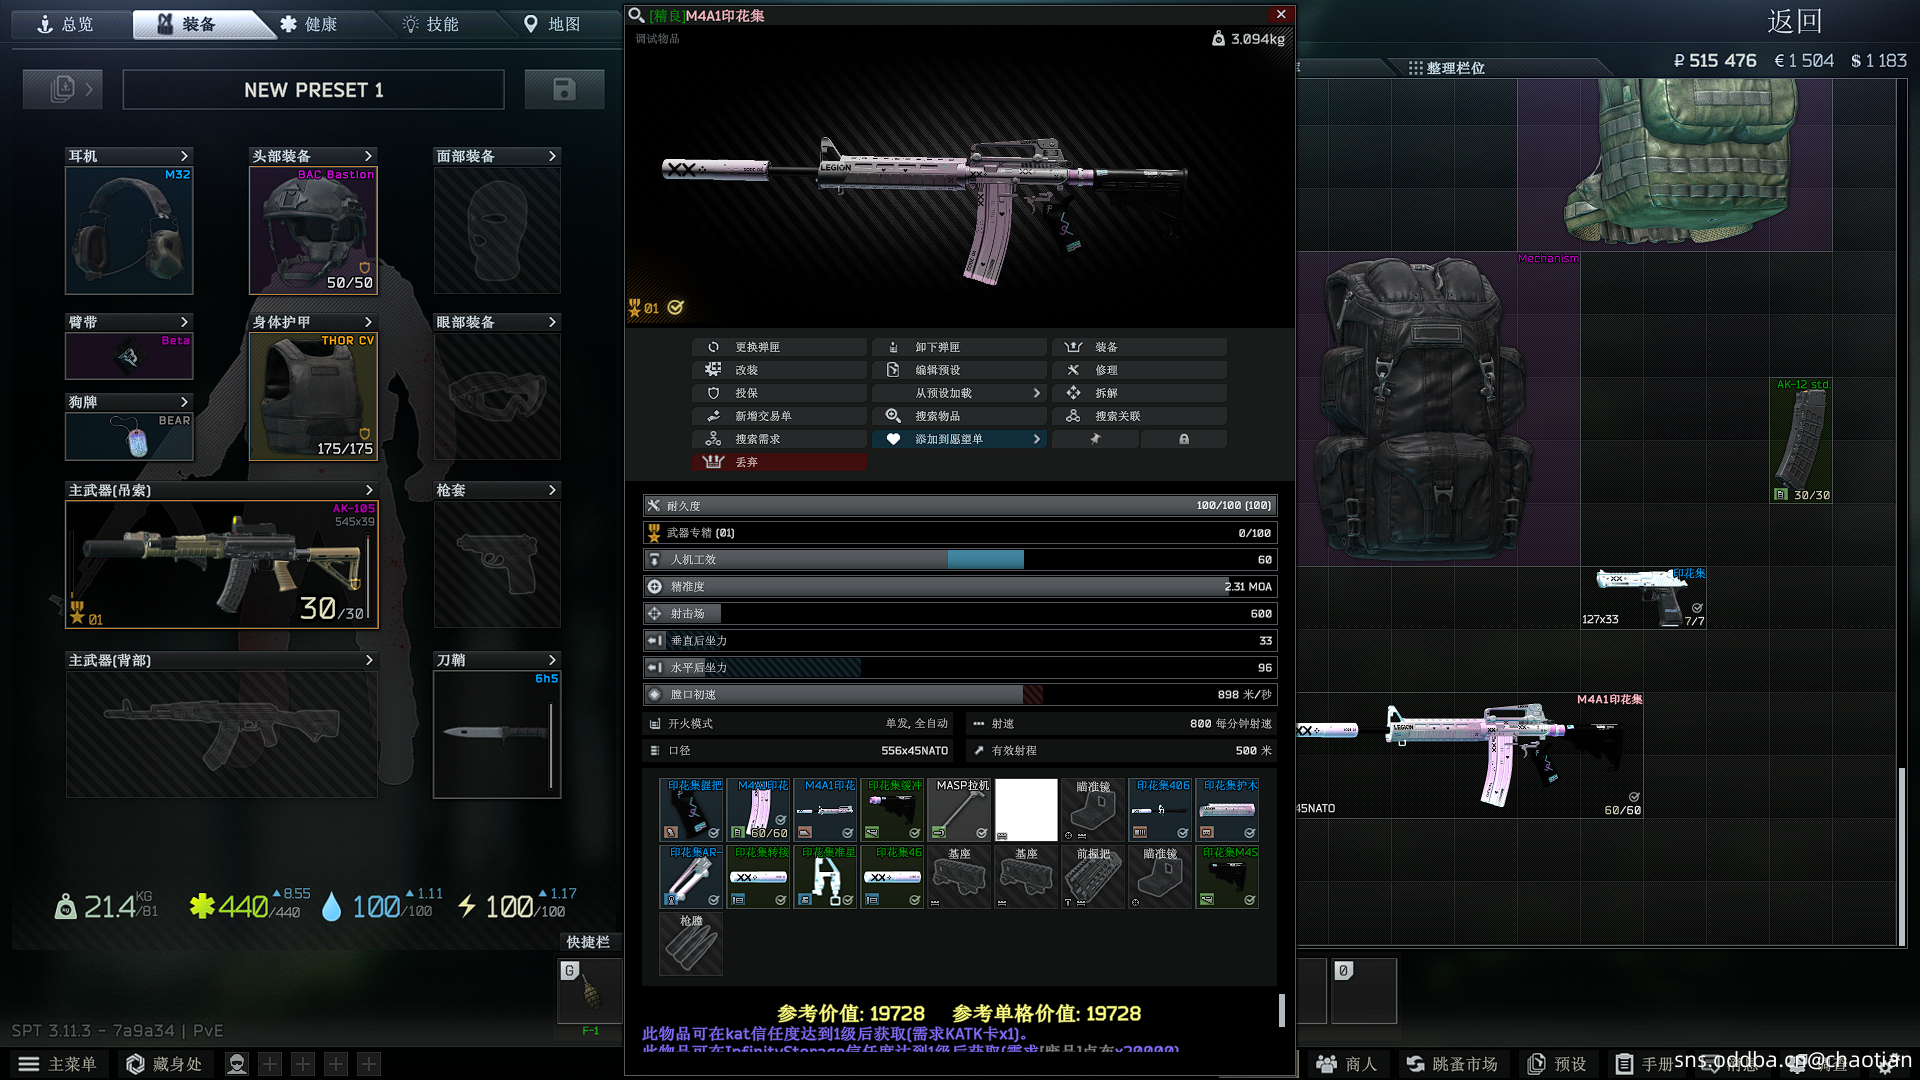Select the AK-12 std magazine in stash

click(x=1801, y=440)
